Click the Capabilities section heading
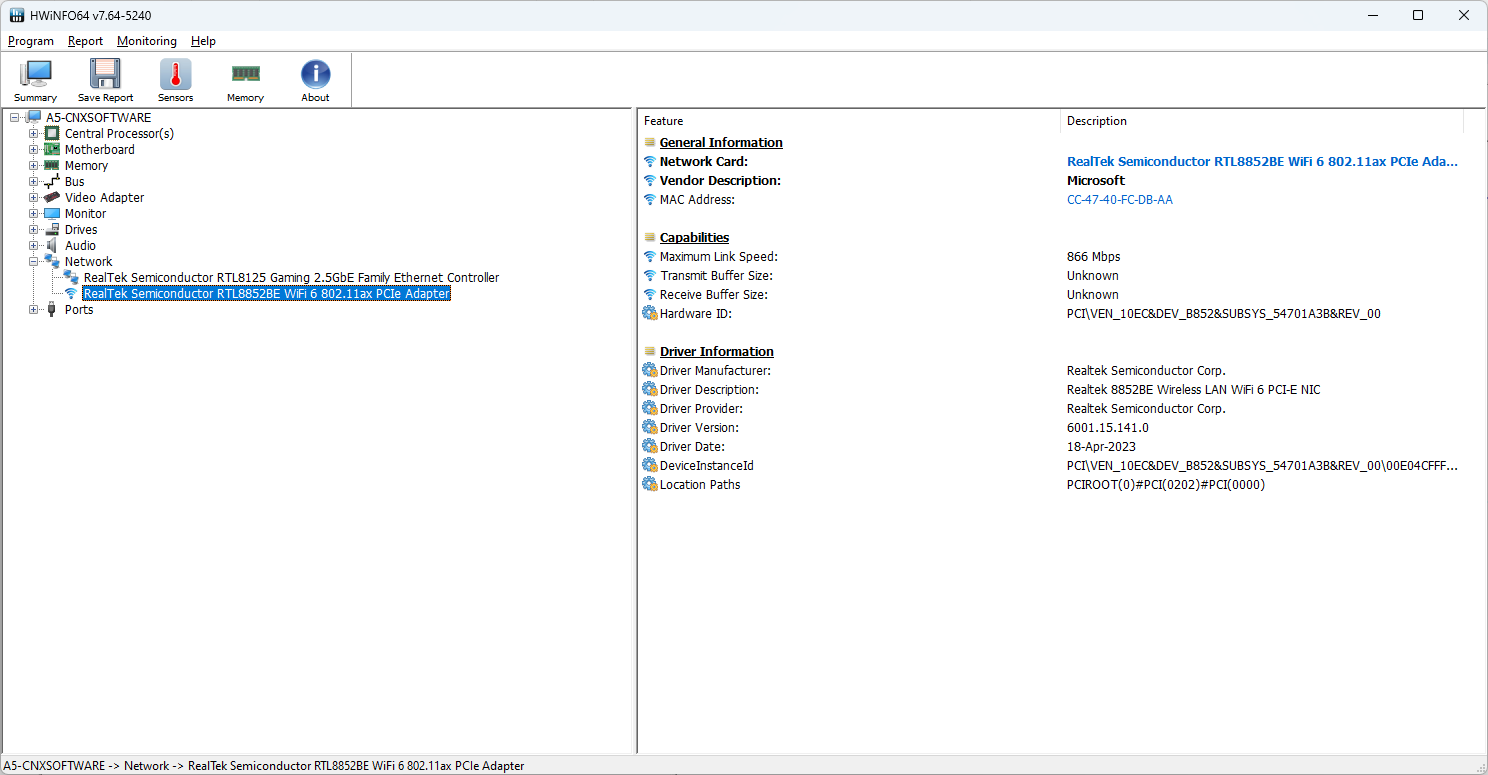This screenshot has width=1488, height=775. coord(694,238)
